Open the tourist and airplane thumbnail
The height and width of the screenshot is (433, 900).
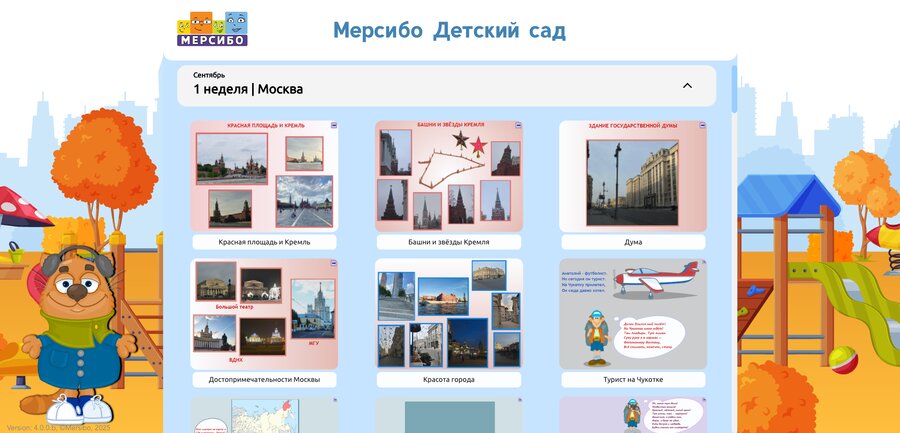point(633,314)
